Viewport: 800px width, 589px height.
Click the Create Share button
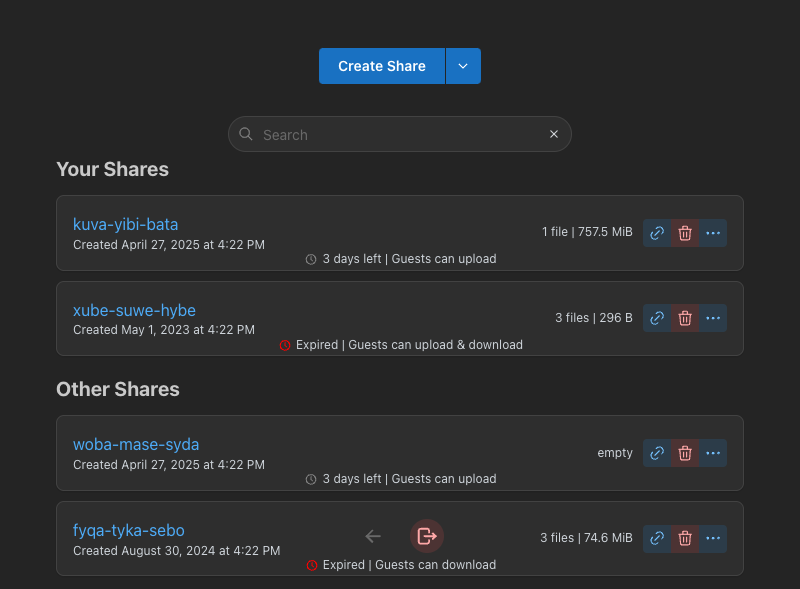382,66
